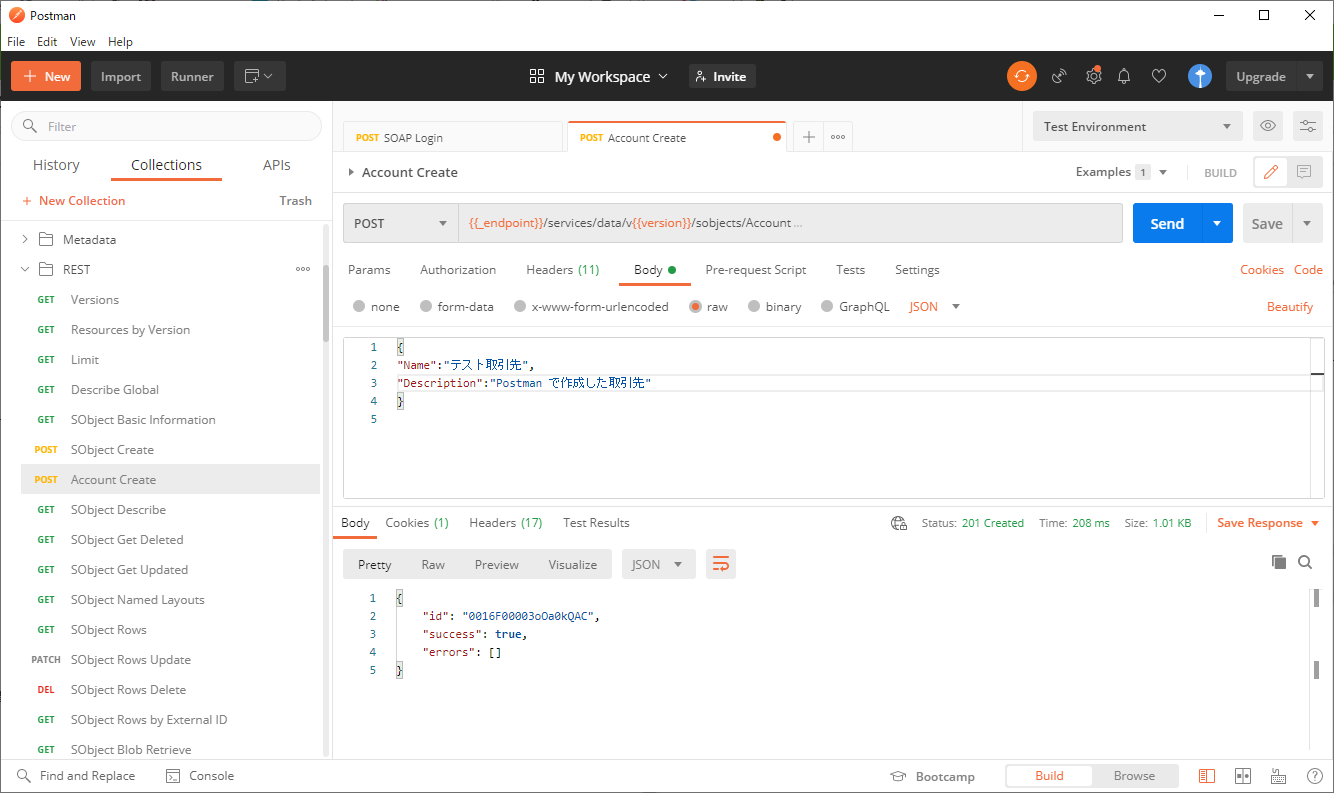This screenshot has width=1334, height=793.
Task: Open the settings wrench icon in header
Action: coord(1094,76)
